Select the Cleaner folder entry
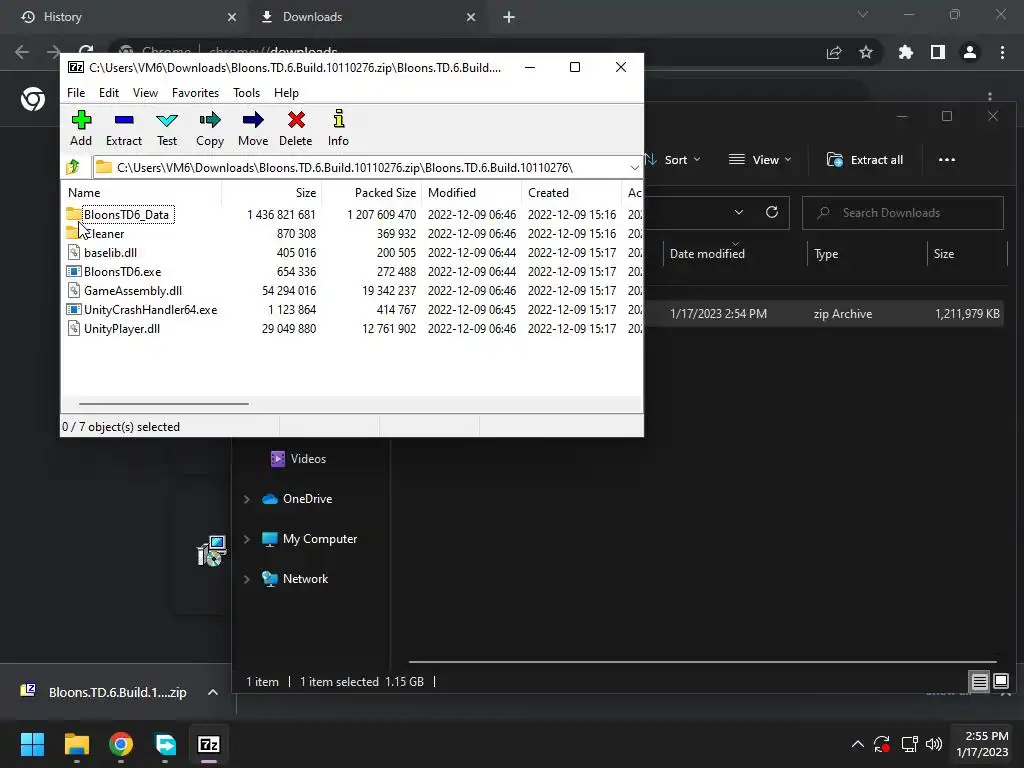1024x768 pixels. (x=103, y=233)
